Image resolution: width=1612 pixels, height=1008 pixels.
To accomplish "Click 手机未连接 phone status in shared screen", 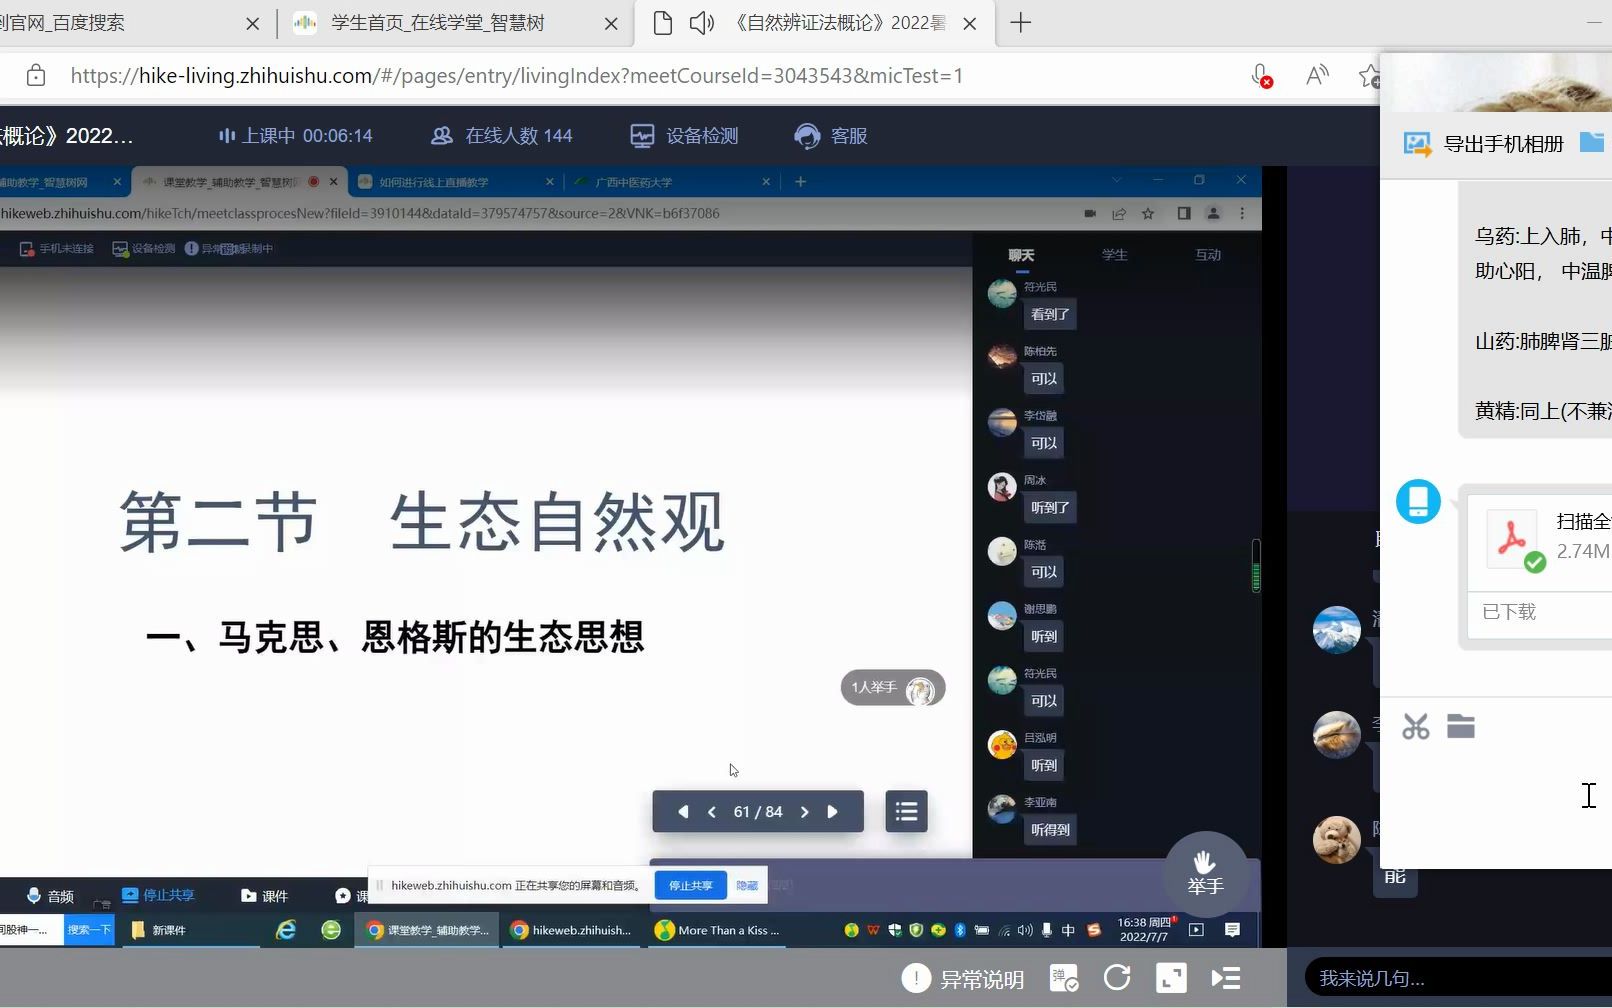I will [57, 249].
